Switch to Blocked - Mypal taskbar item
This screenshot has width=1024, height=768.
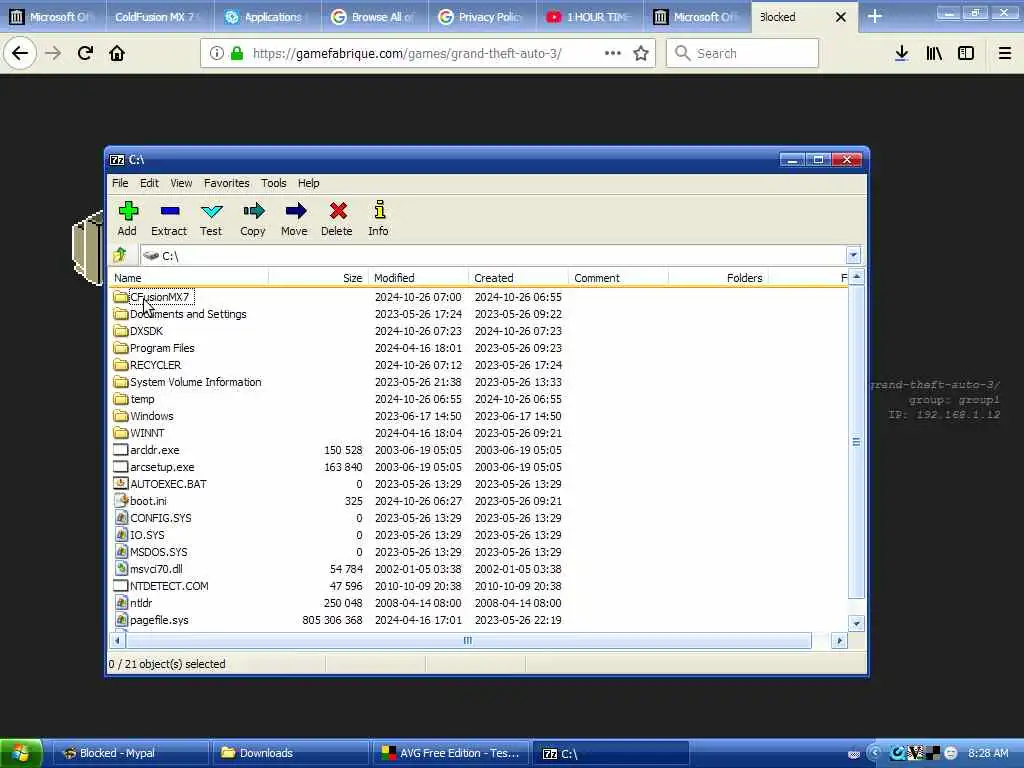(x=130, y=753)
